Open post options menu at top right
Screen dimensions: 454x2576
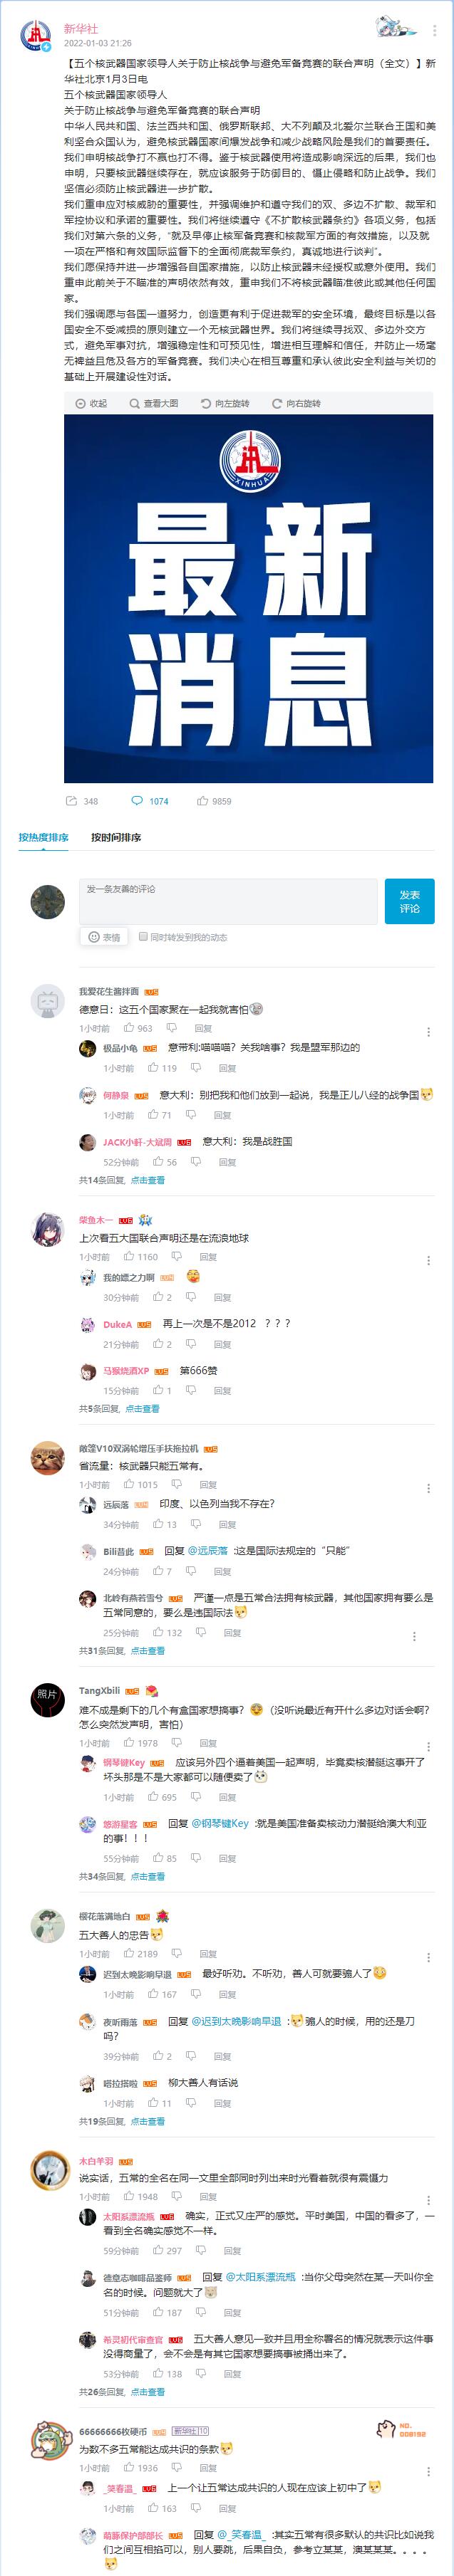pyautogui.click(x=435, y=31)
